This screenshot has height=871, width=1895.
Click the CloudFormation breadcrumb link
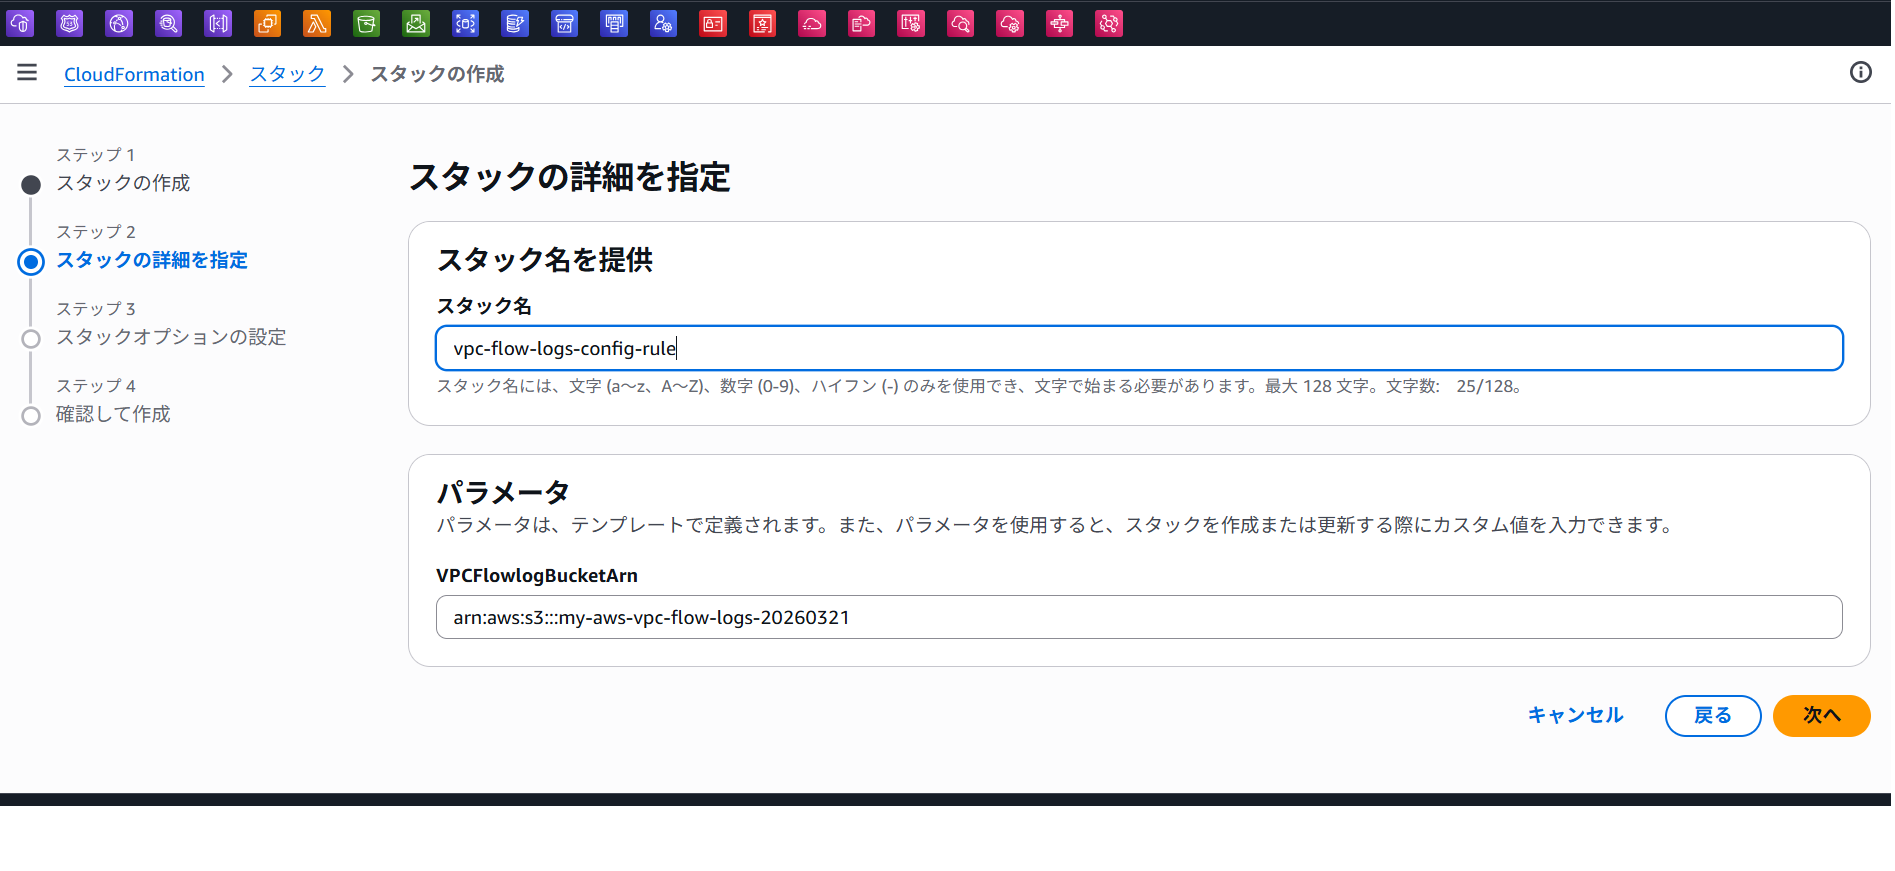click(x=134, y=74)
